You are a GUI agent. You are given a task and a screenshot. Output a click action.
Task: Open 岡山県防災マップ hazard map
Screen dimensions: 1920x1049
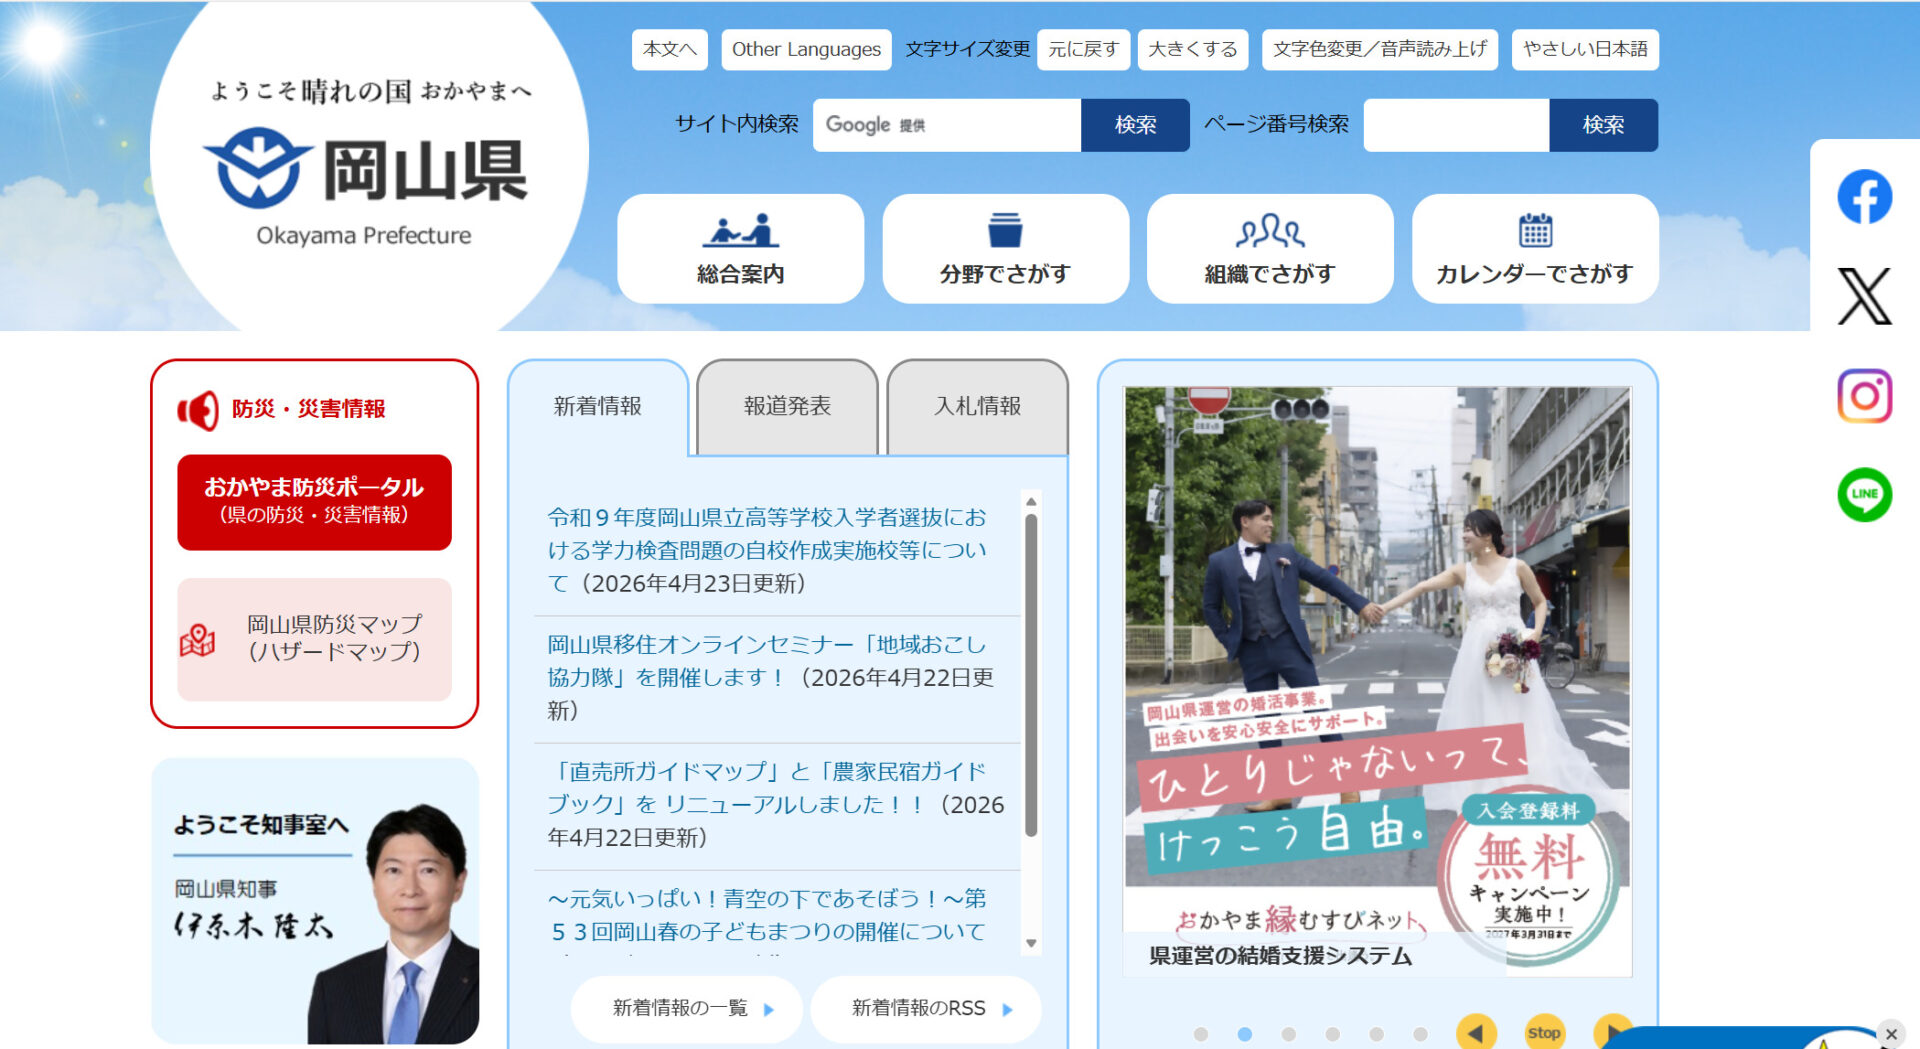(314, 639)
